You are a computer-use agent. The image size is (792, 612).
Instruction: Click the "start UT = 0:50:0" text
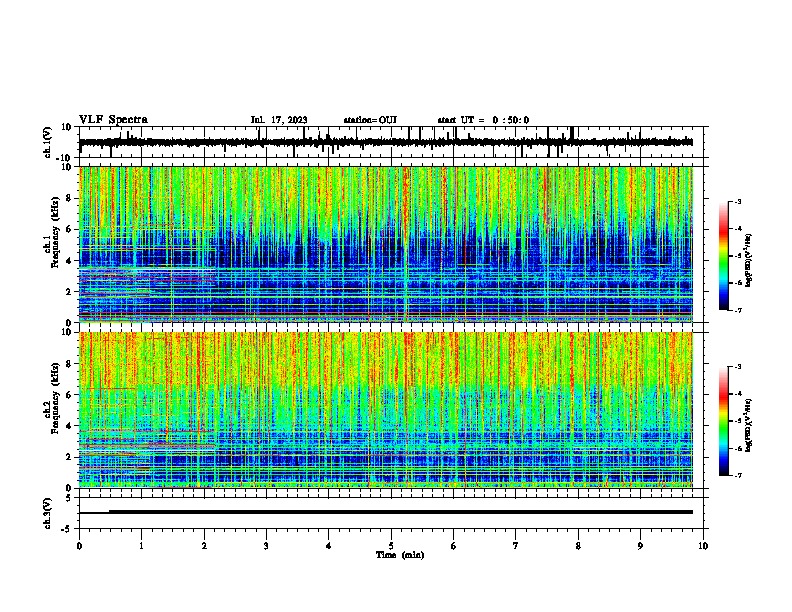(483, 120)
